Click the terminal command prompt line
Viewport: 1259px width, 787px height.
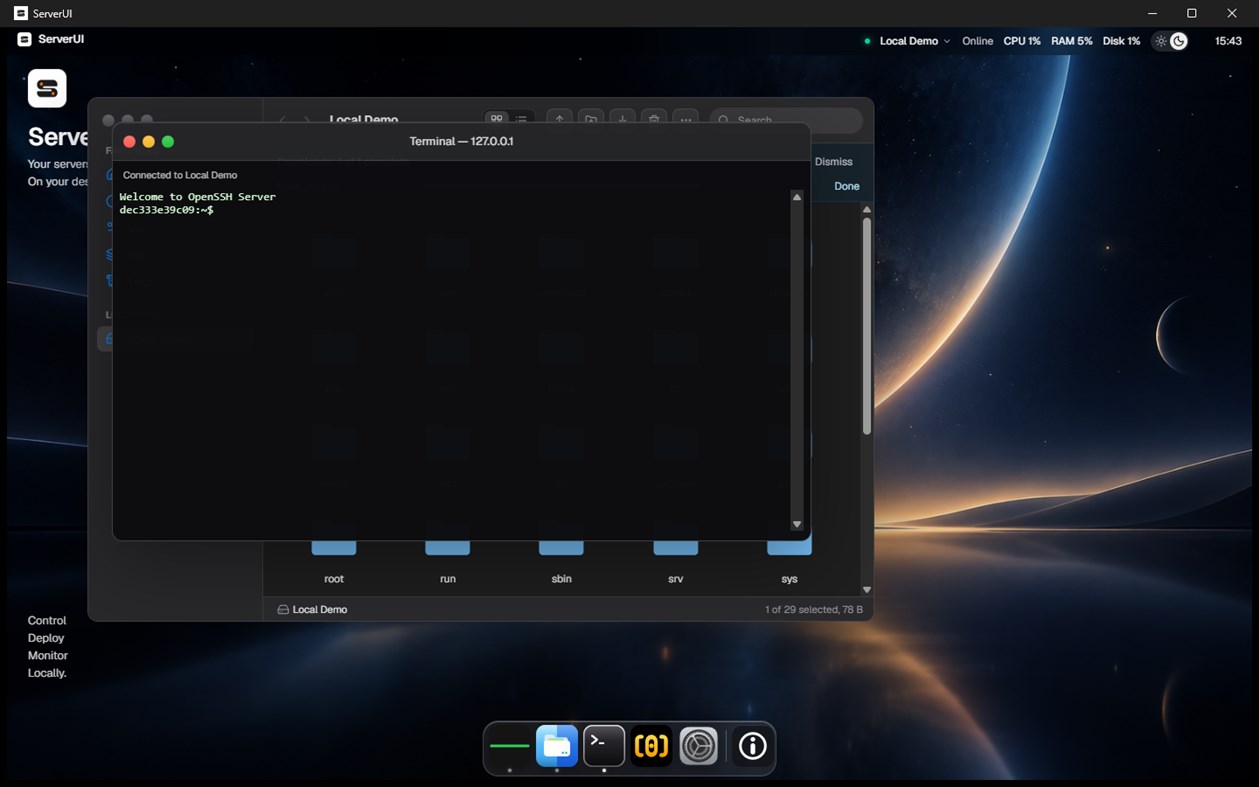click(x=166, y=210)
